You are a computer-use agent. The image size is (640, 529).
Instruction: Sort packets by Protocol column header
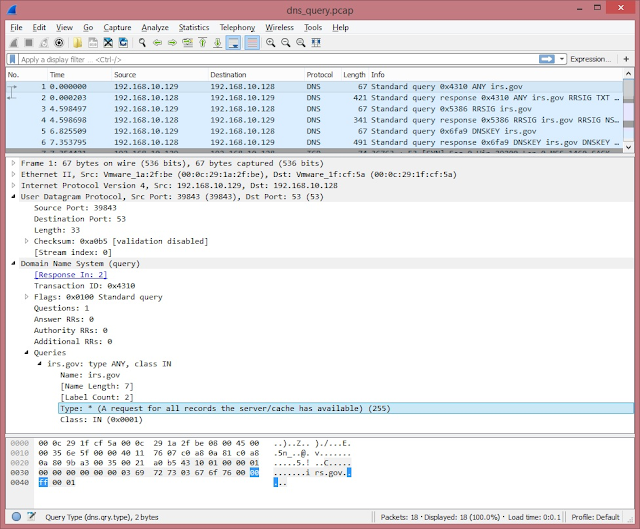[x=322, y=75]
